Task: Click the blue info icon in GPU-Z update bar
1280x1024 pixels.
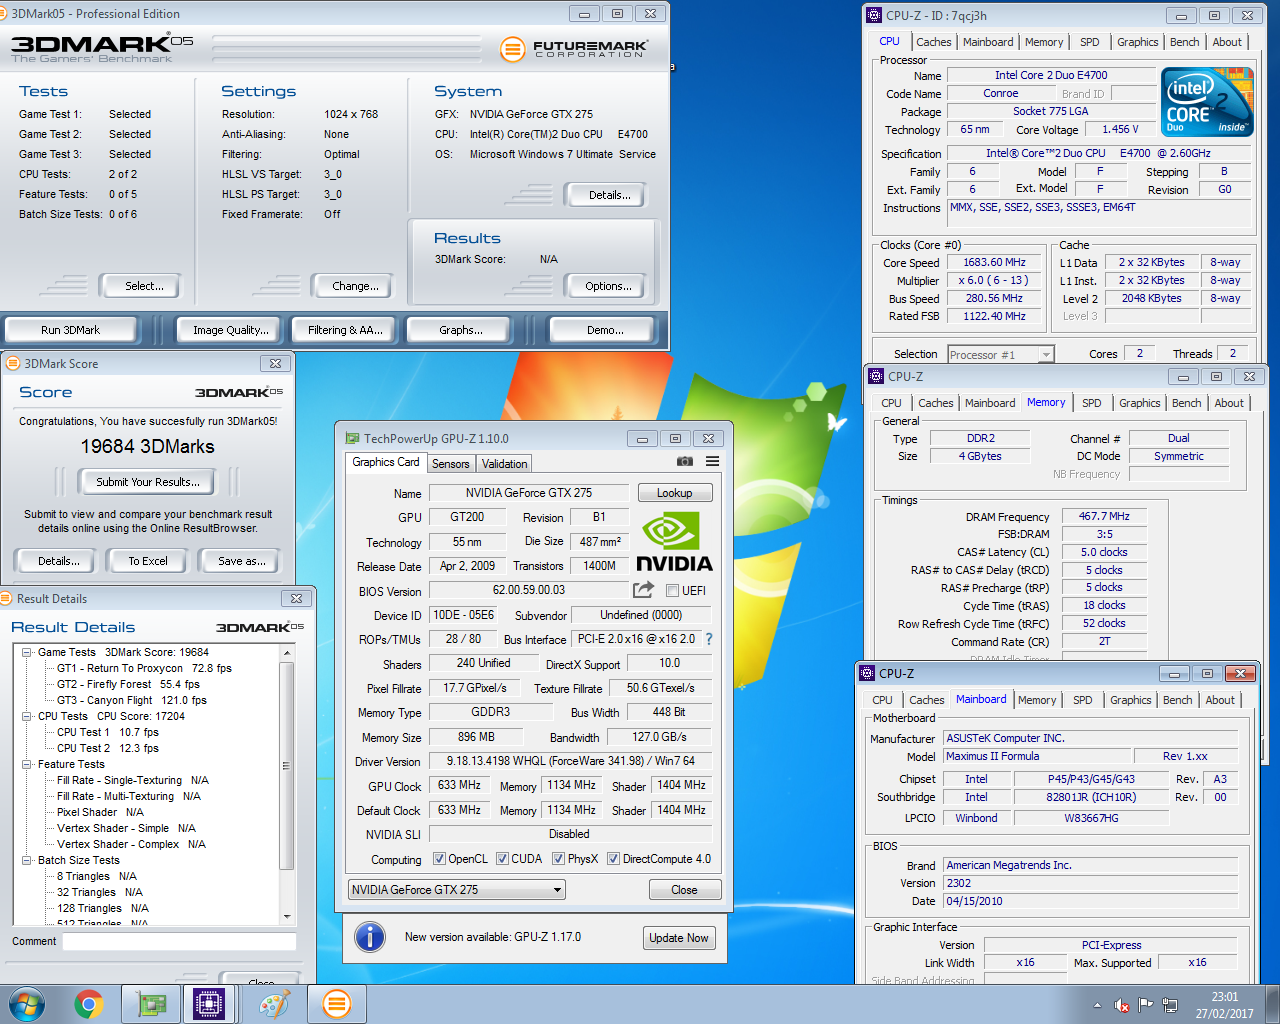Action: tap(370, 937)
